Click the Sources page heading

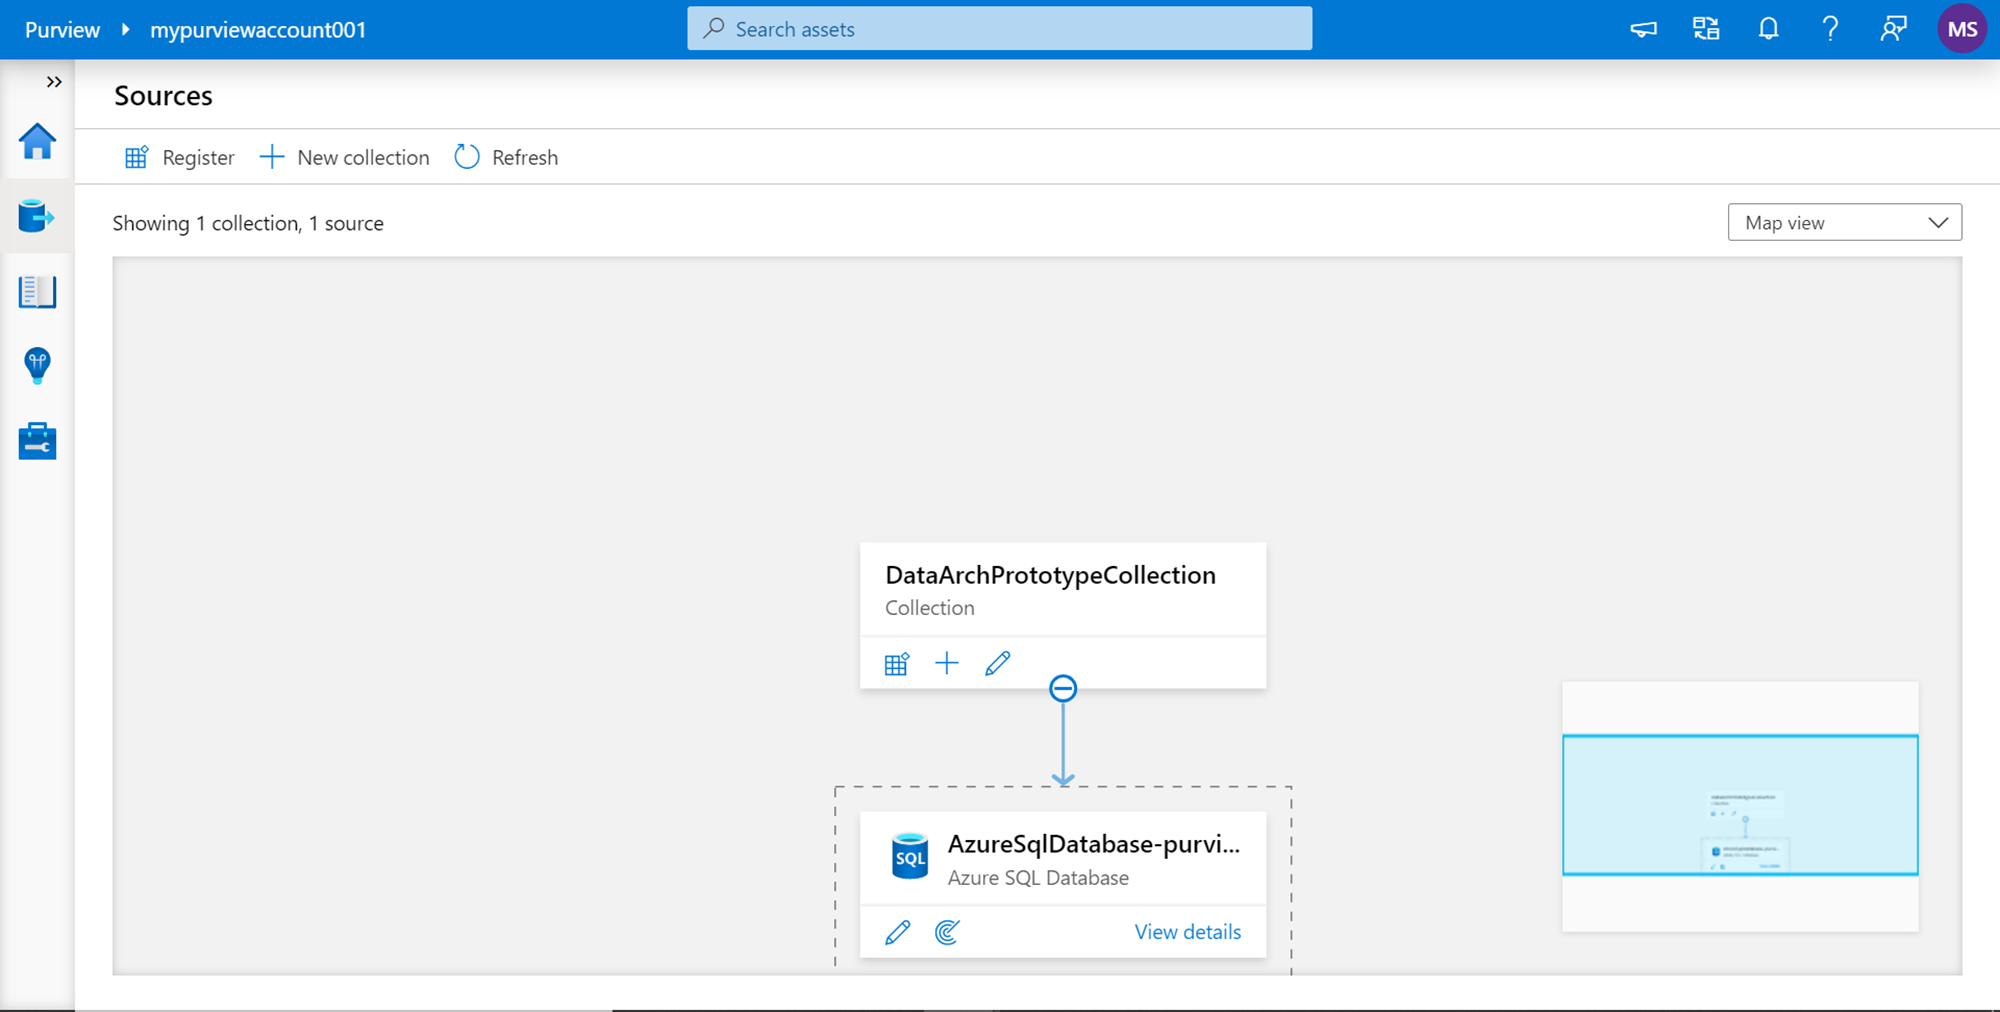click(163, 95)
